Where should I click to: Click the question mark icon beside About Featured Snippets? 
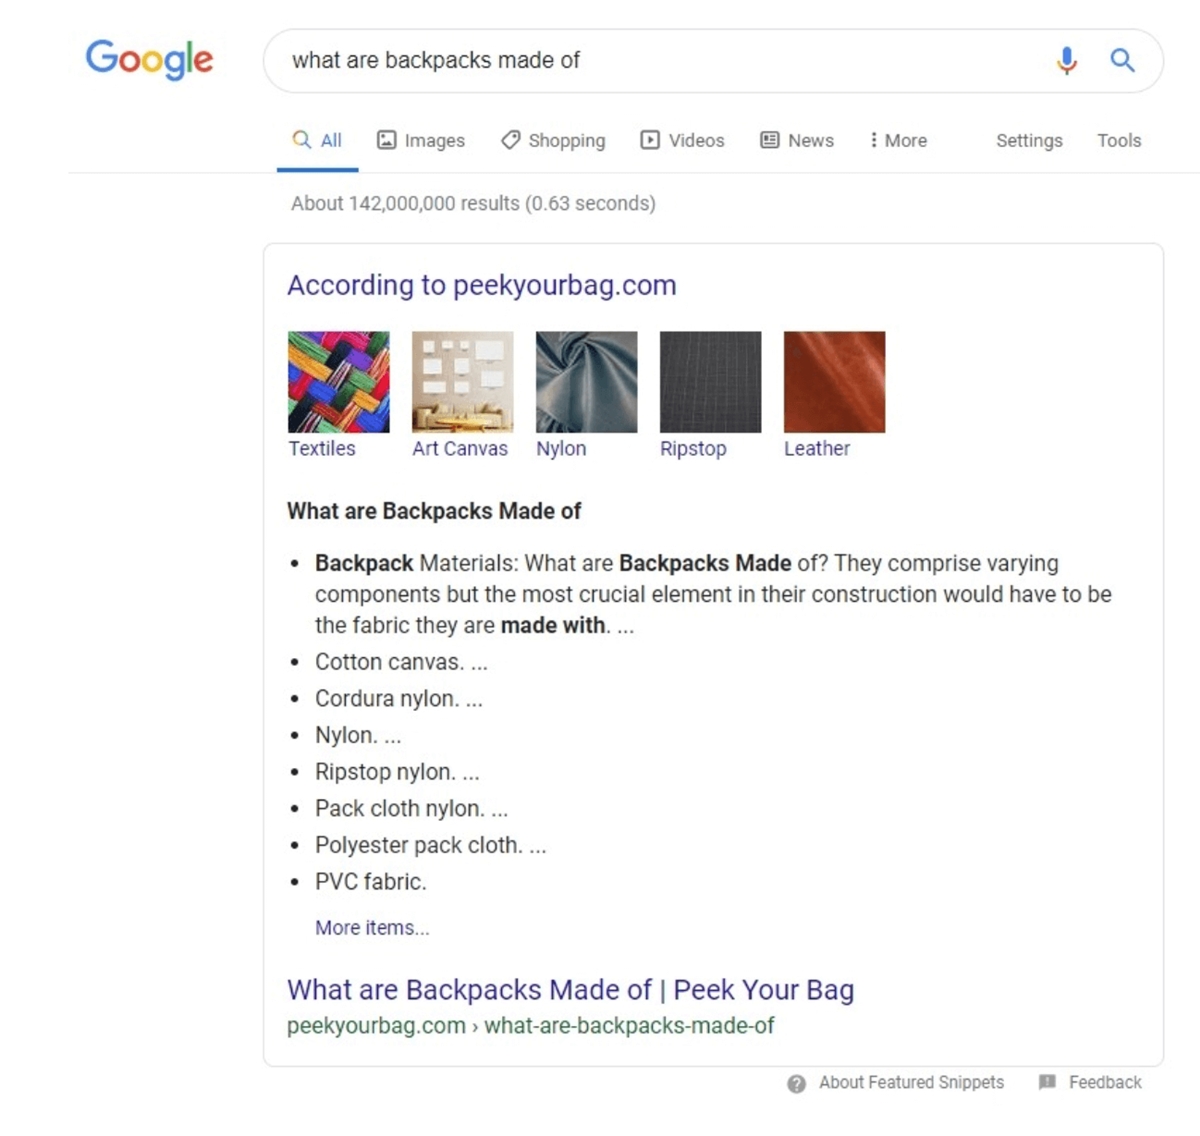tap(796, 1083)
